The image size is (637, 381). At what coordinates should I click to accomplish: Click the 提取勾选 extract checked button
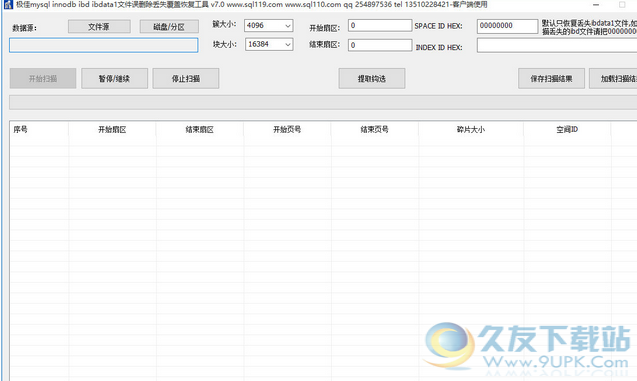point(372,78)
